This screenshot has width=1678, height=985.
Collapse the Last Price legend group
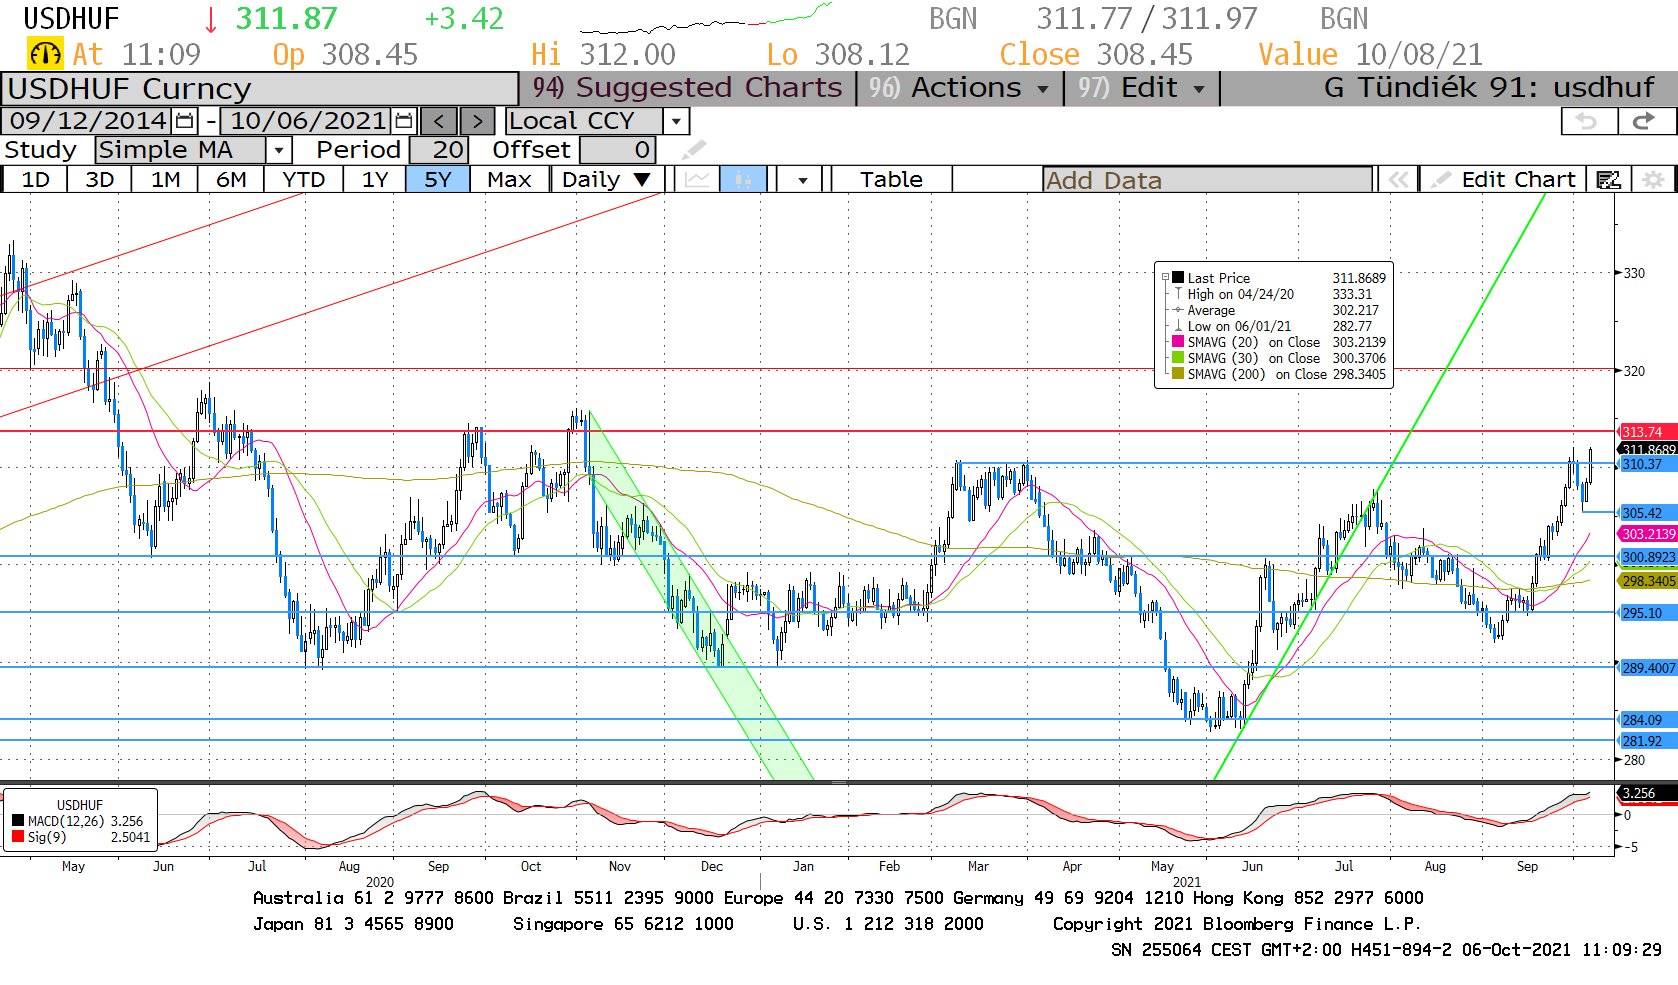click(x=1165, y=277)
